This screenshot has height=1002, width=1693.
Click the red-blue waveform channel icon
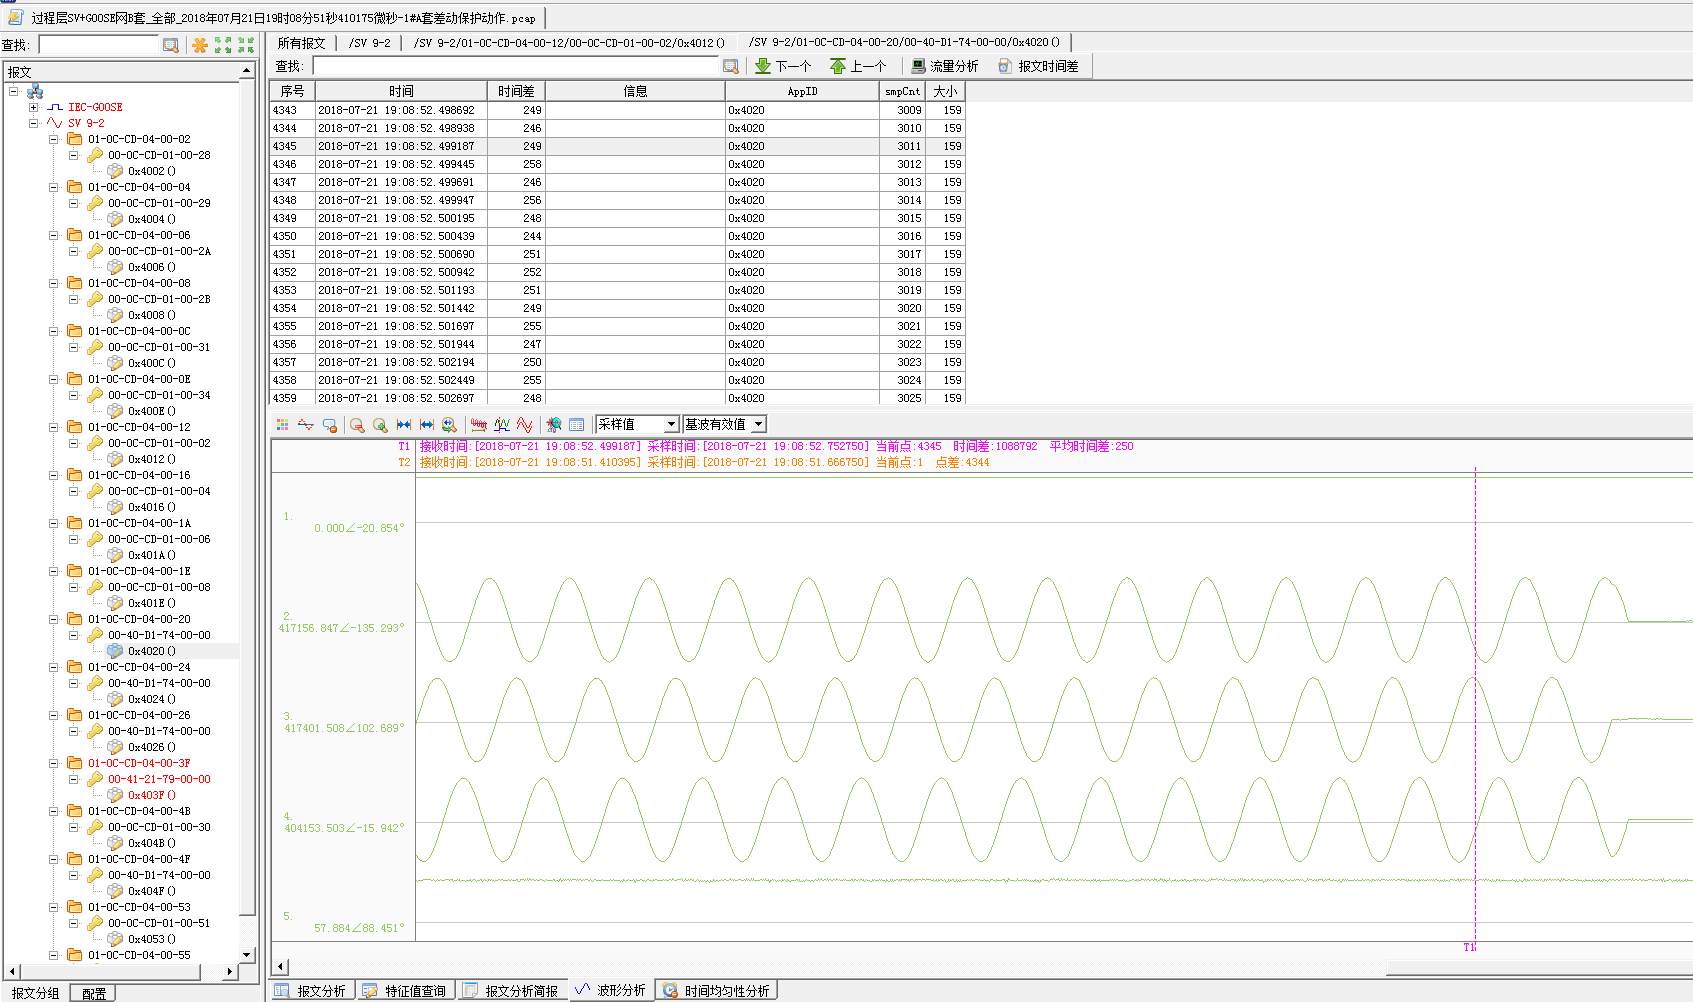[306, 425]
